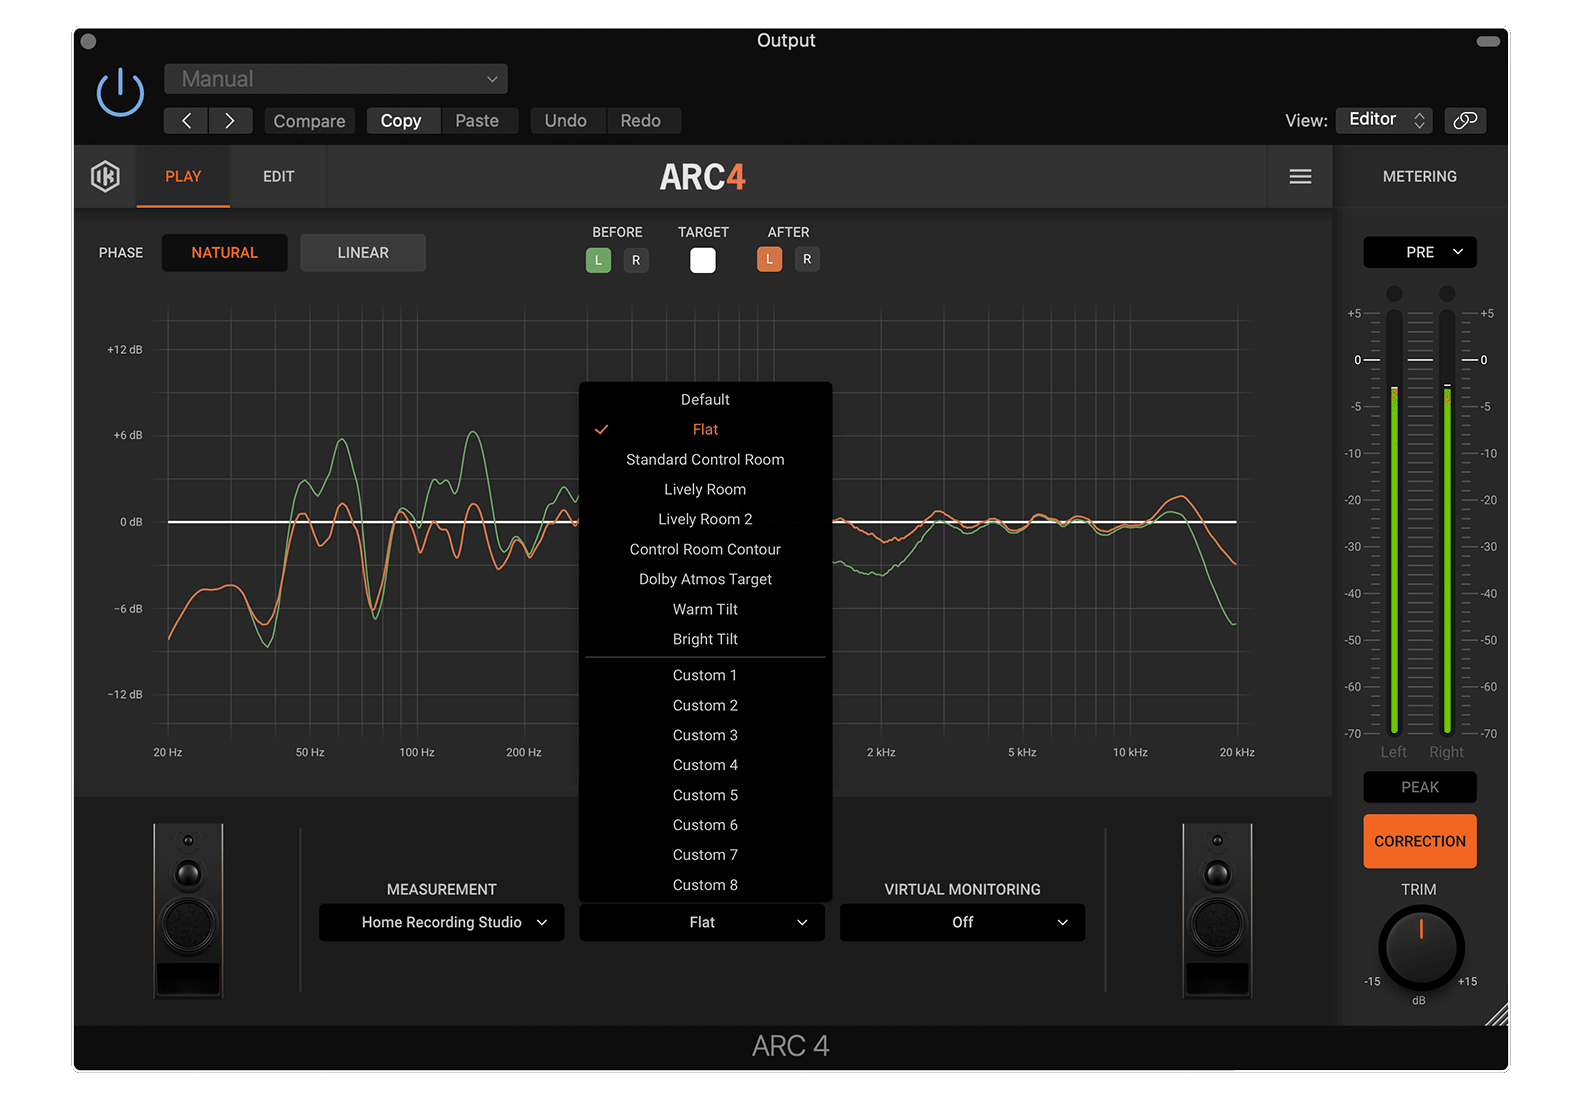Click the right meter clip indicator
Image resolution: width=1583 pixels, height=1108 pixels.
[x=1446, y=293]
